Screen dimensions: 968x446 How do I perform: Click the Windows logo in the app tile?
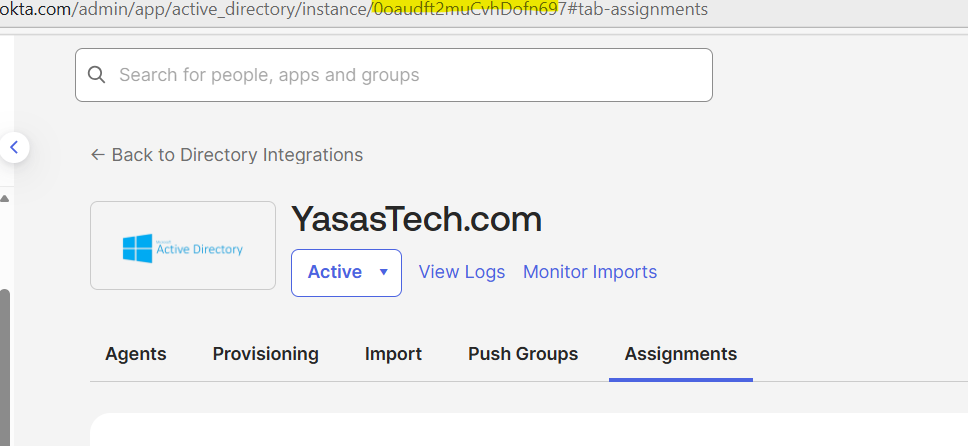pyautogui.click(x=137, y=248)
